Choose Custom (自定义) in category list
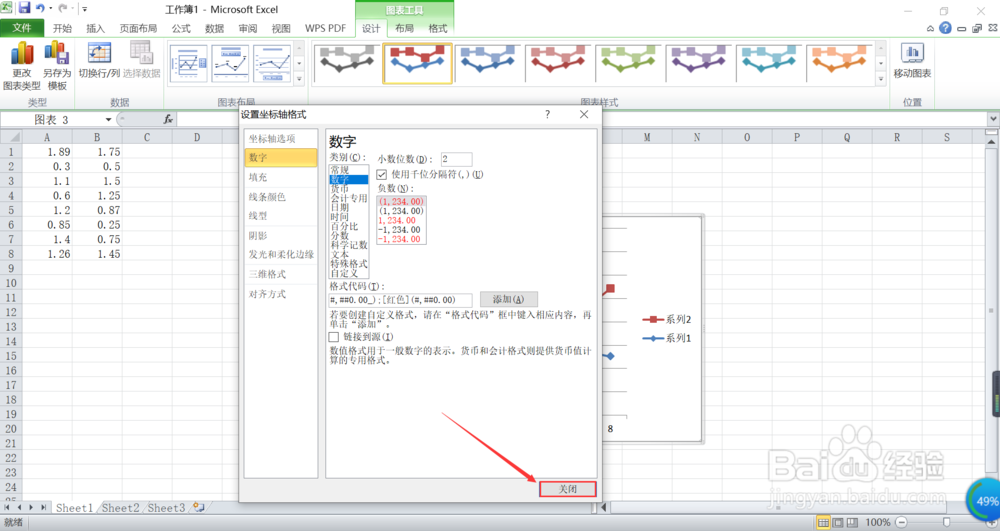 tap(349, 273)
